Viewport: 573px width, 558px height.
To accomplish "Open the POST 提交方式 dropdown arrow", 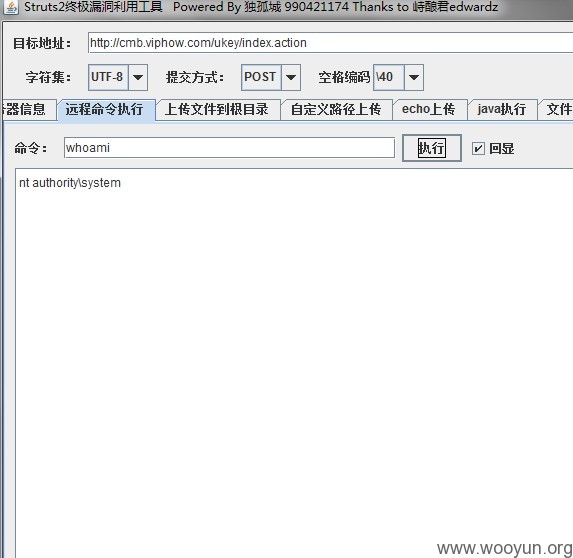I will click(x=291, y=77).
